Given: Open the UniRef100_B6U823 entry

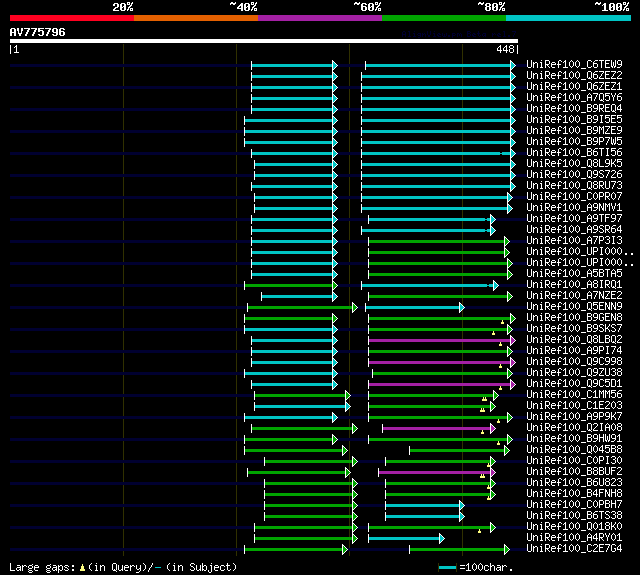Looking at the screenshot, I should tap(574, 483).
